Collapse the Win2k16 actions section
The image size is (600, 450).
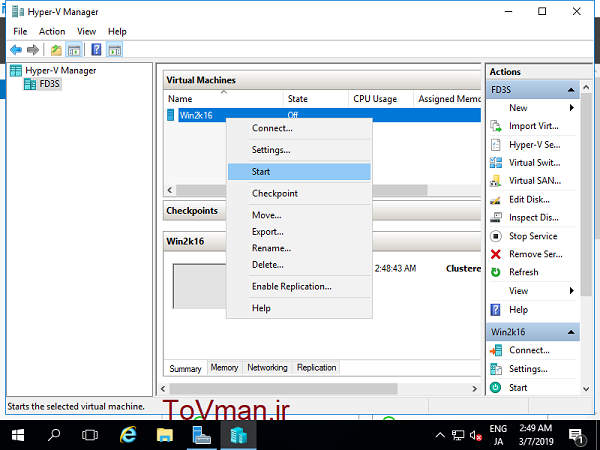(571, 332)
